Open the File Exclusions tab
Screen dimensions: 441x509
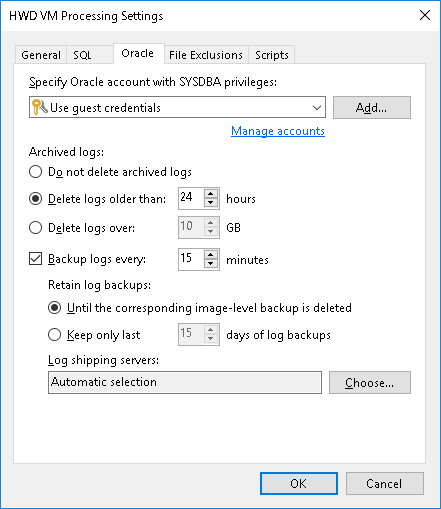206,55
